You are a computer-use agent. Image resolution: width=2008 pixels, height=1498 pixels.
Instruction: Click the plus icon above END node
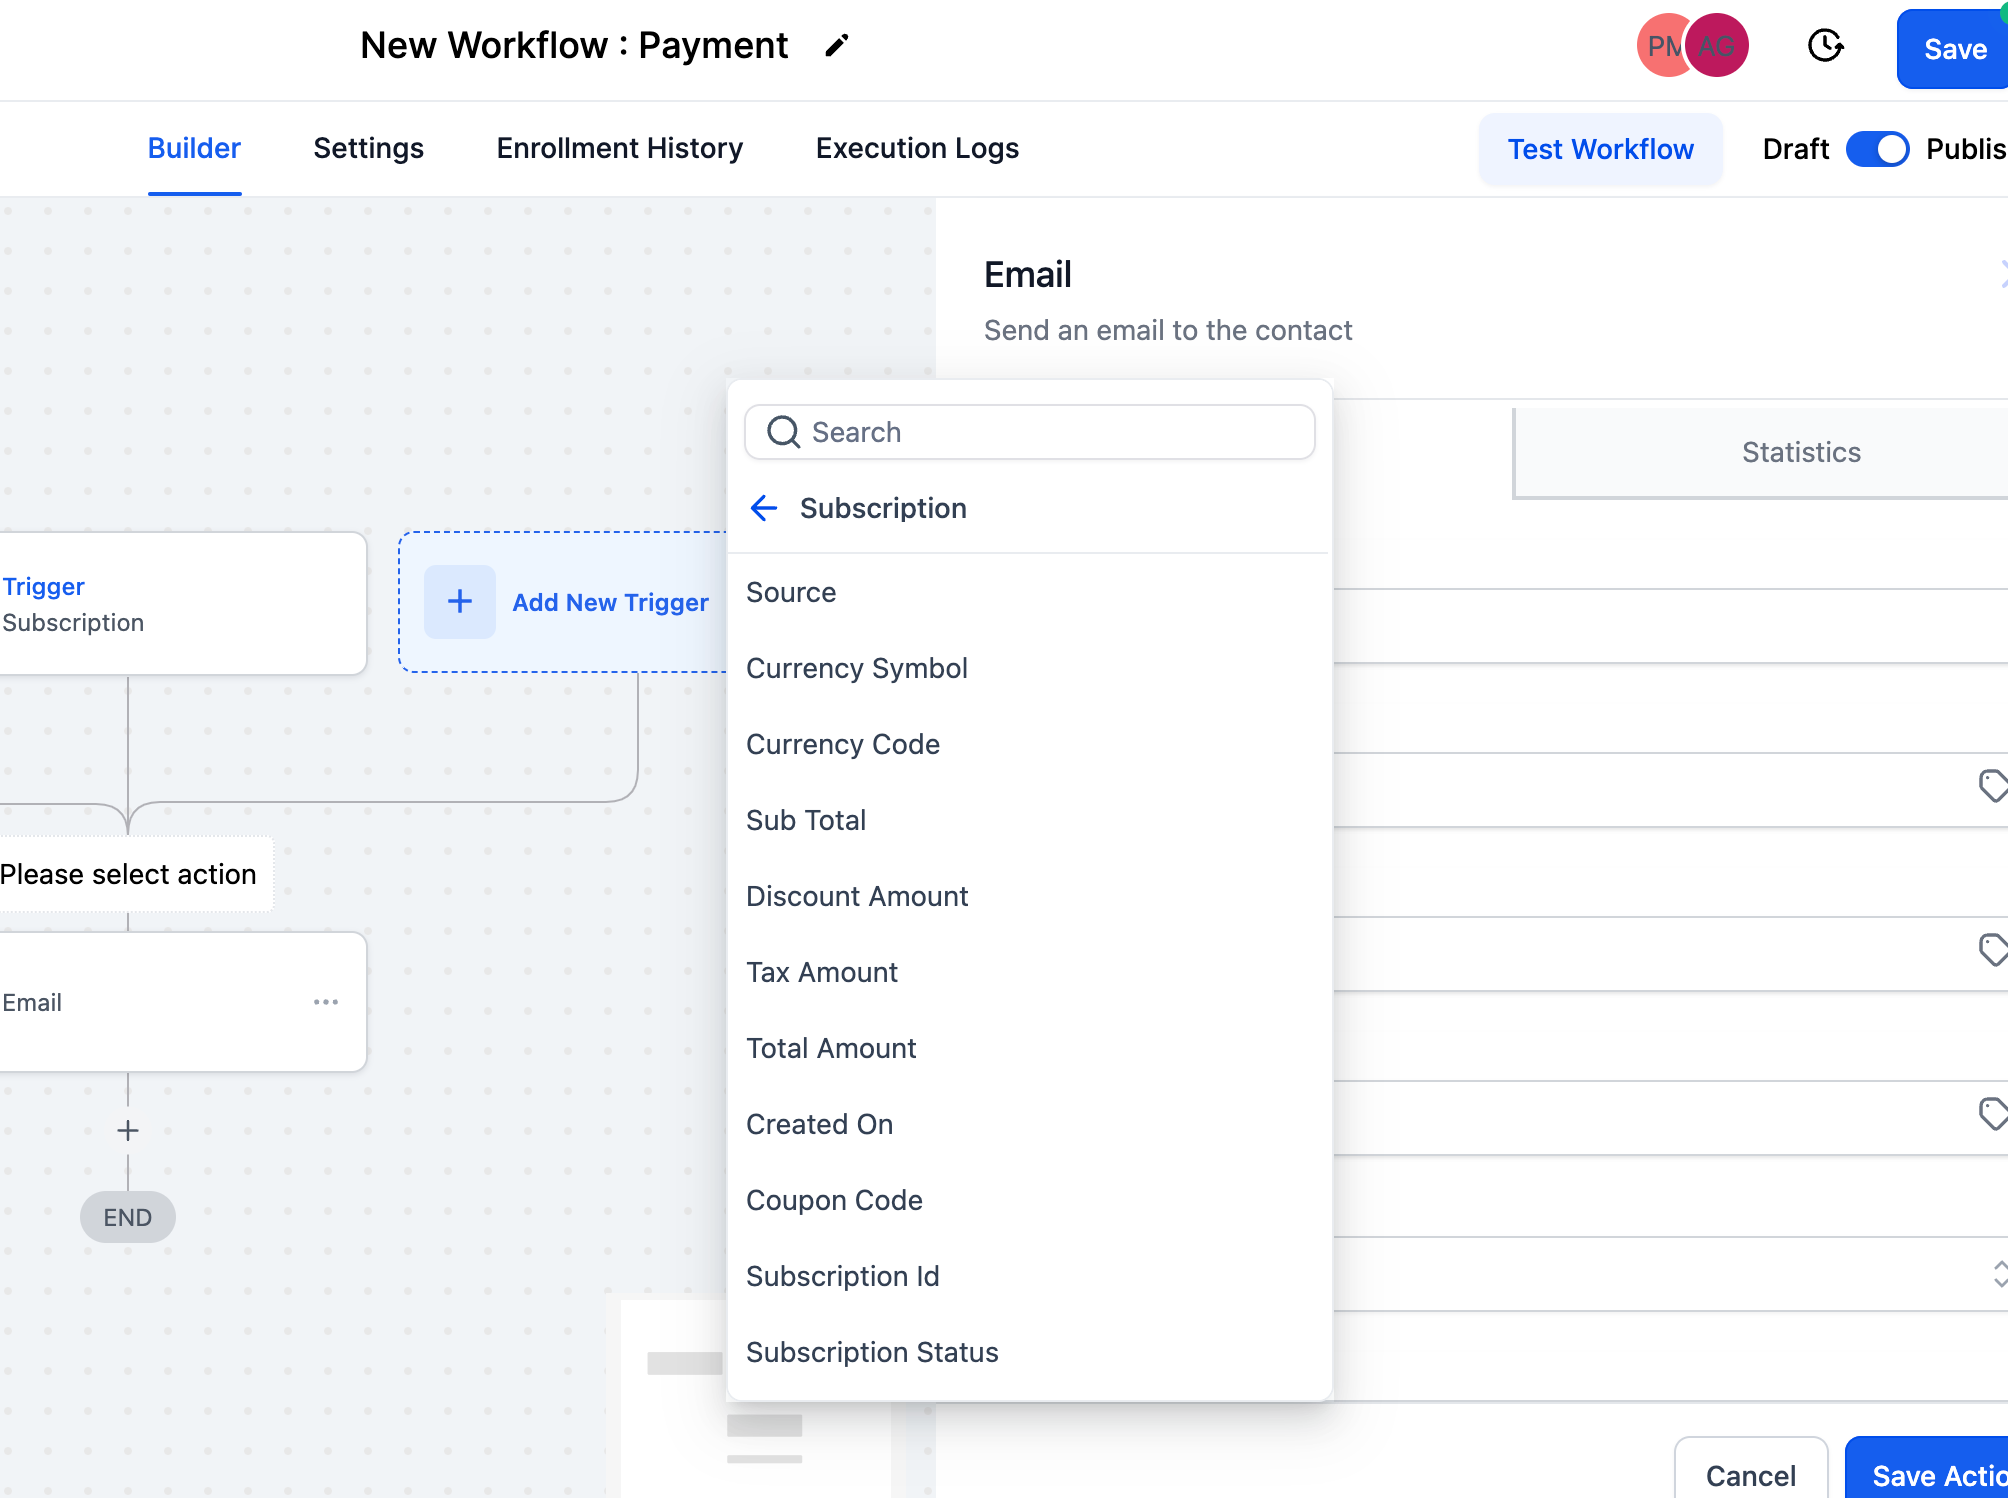click(x=128, y=1131)
